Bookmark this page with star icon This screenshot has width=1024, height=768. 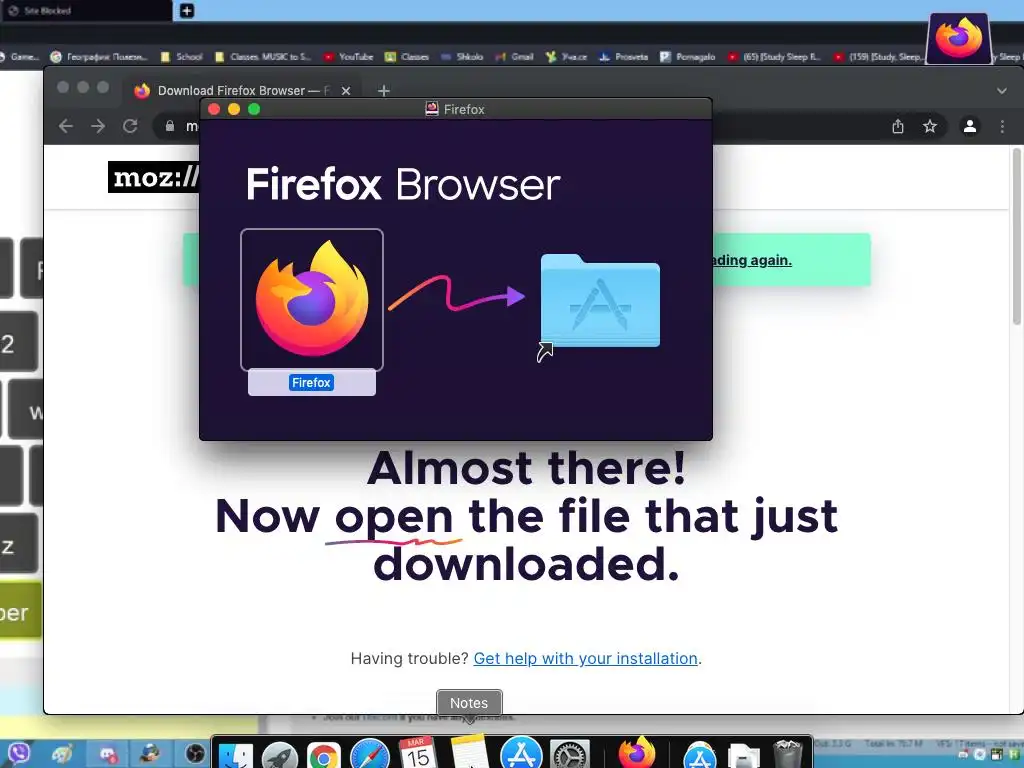pyautogui.click(x=930, y=126)
